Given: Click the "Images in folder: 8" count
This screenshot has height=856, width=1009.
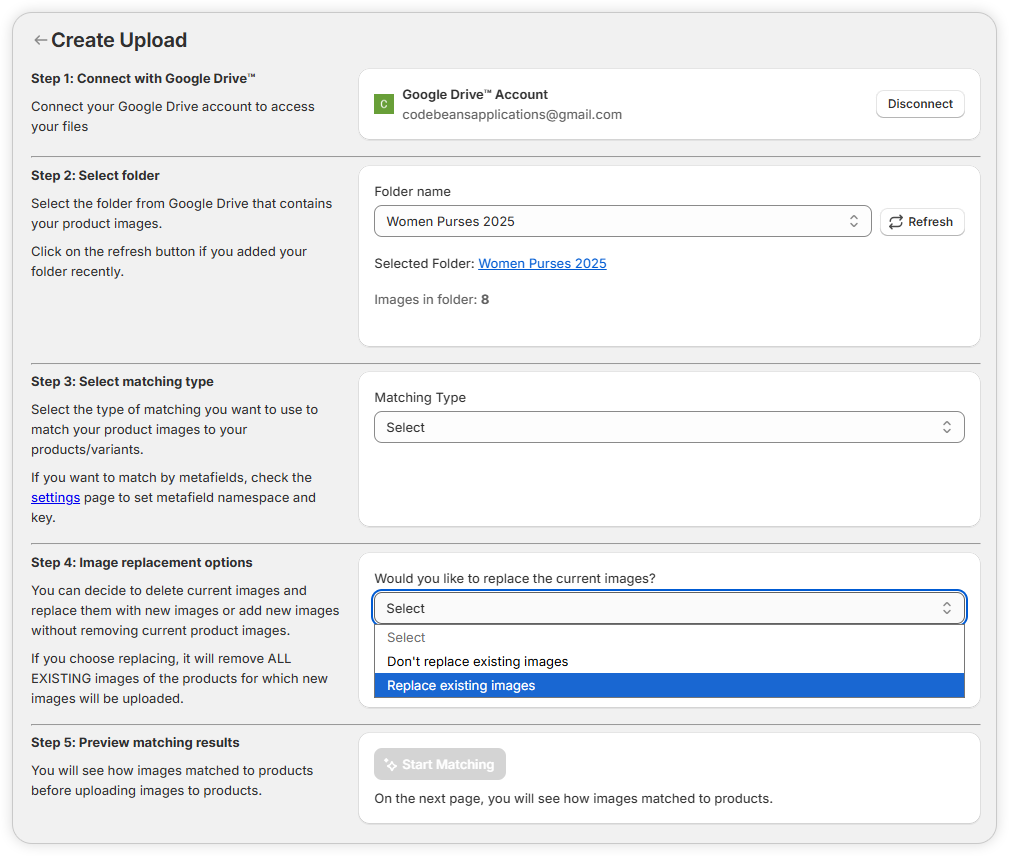Looking at the screenshot, I should click(x=431, y=300).
